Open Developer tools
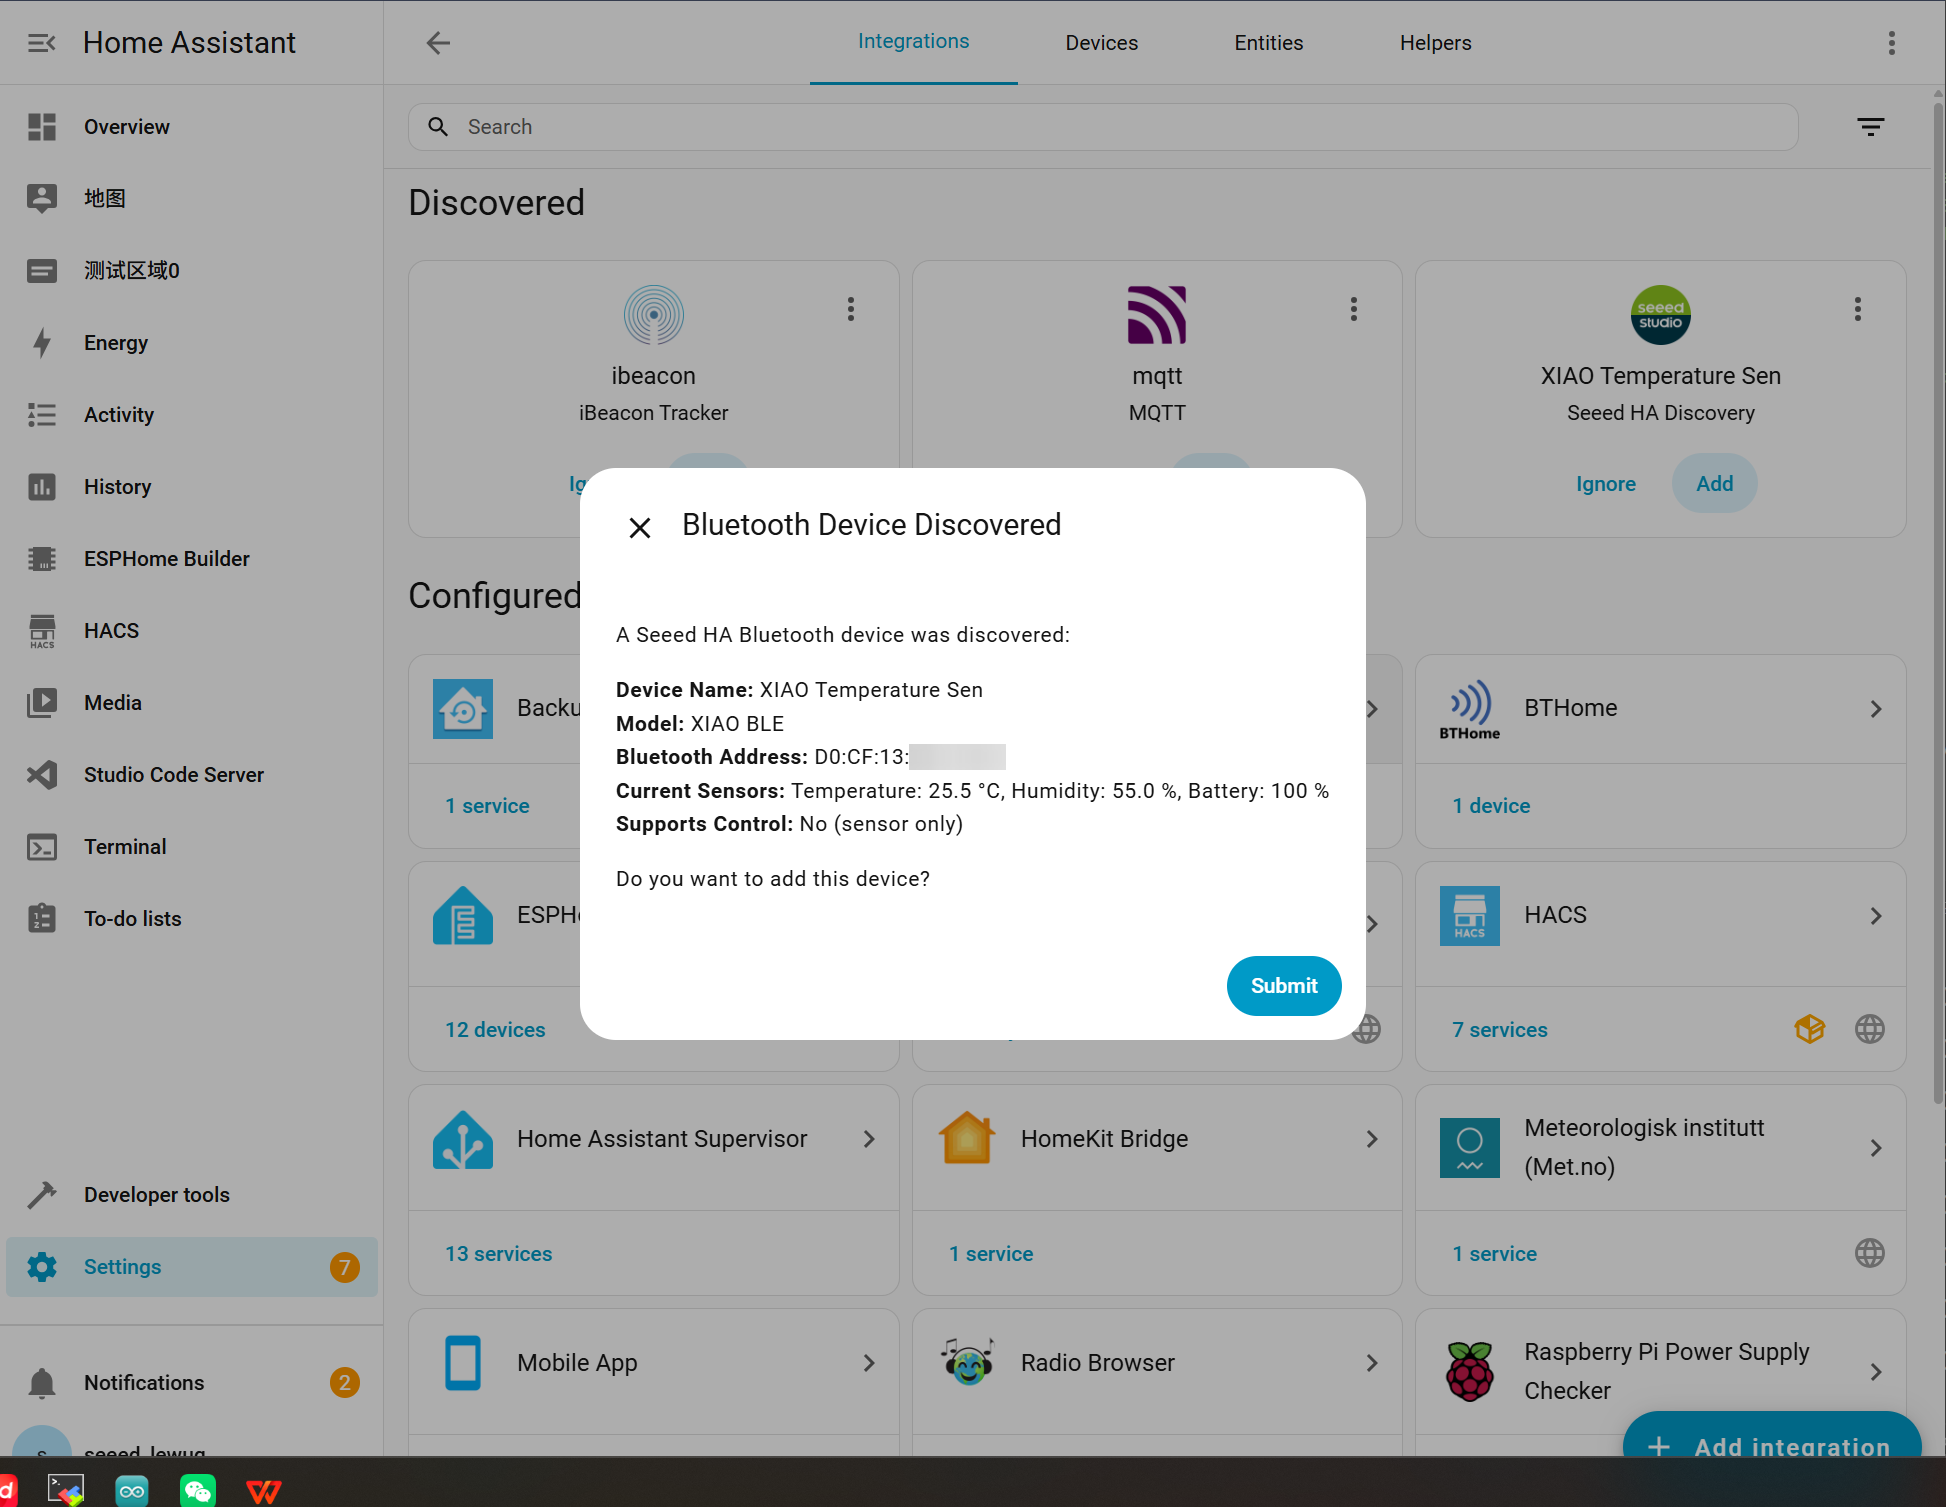Screen dimensions: 1946x1507 (x=156, y=1195)
